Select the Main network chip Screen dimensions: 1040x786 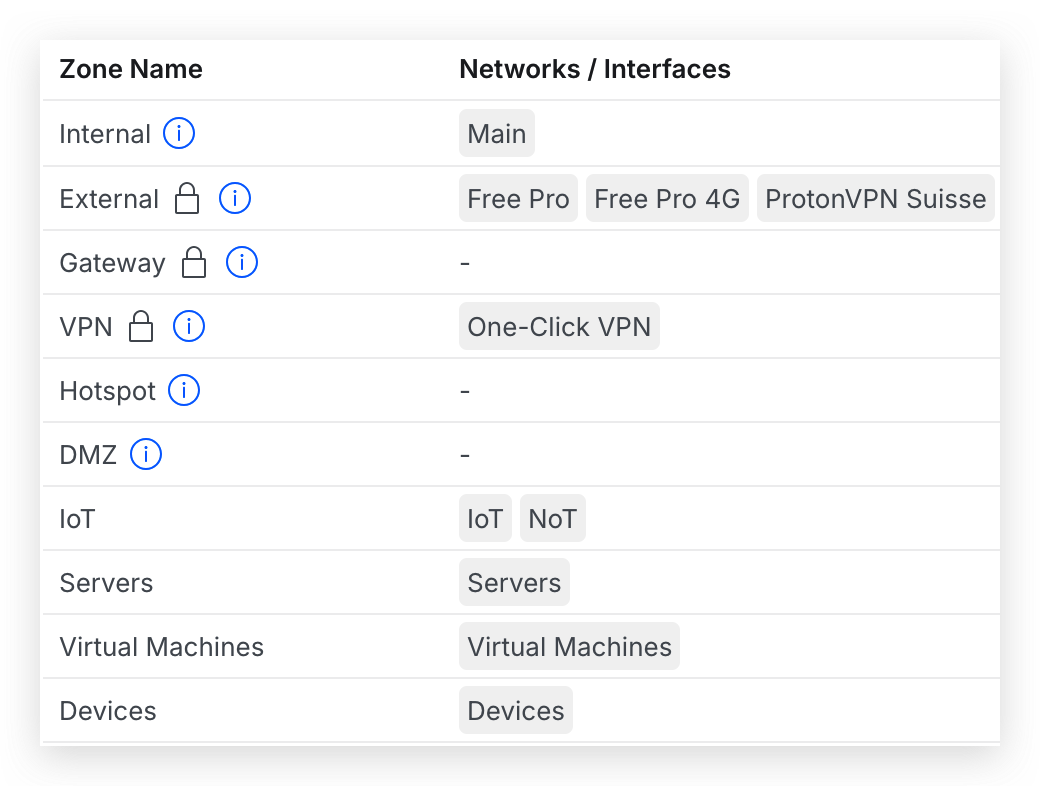coord(496,133)
